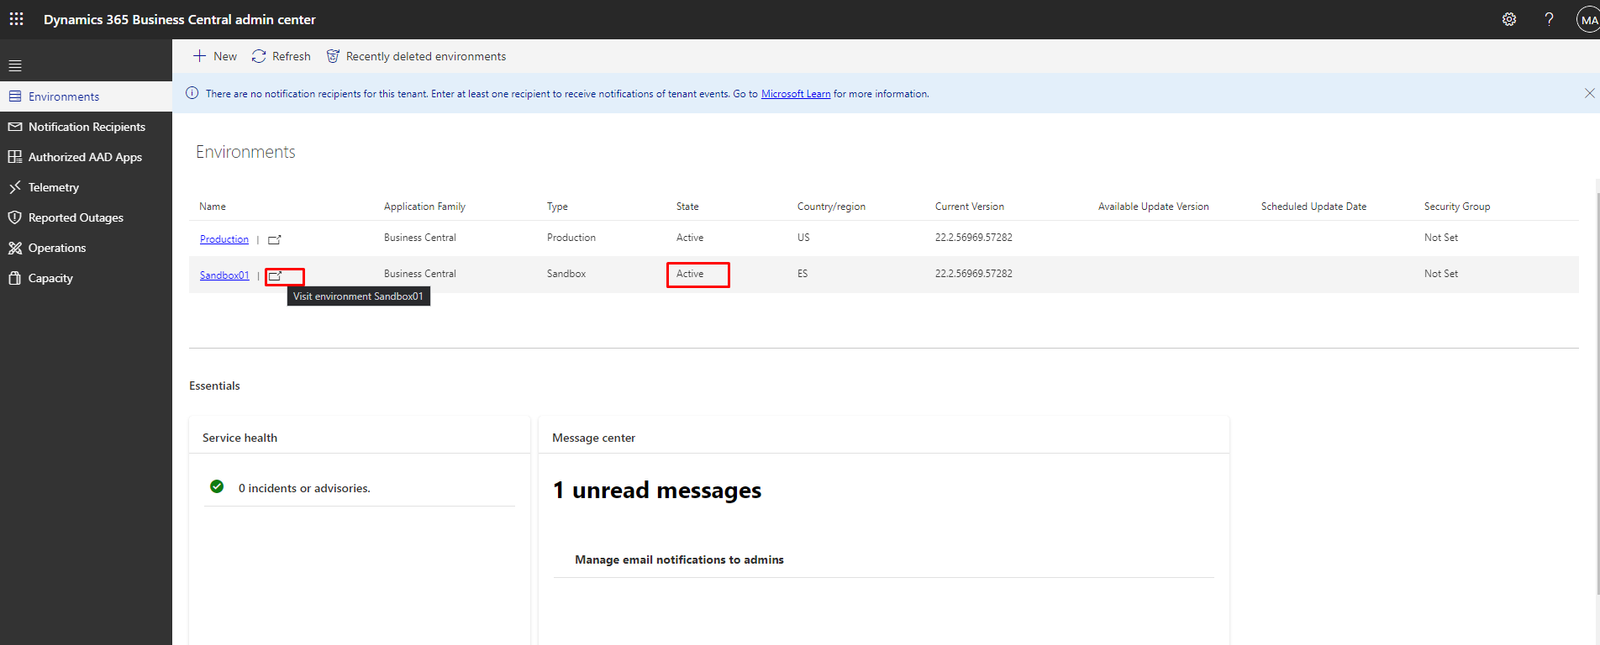Sort by Application Family column header

pos(425,206)
